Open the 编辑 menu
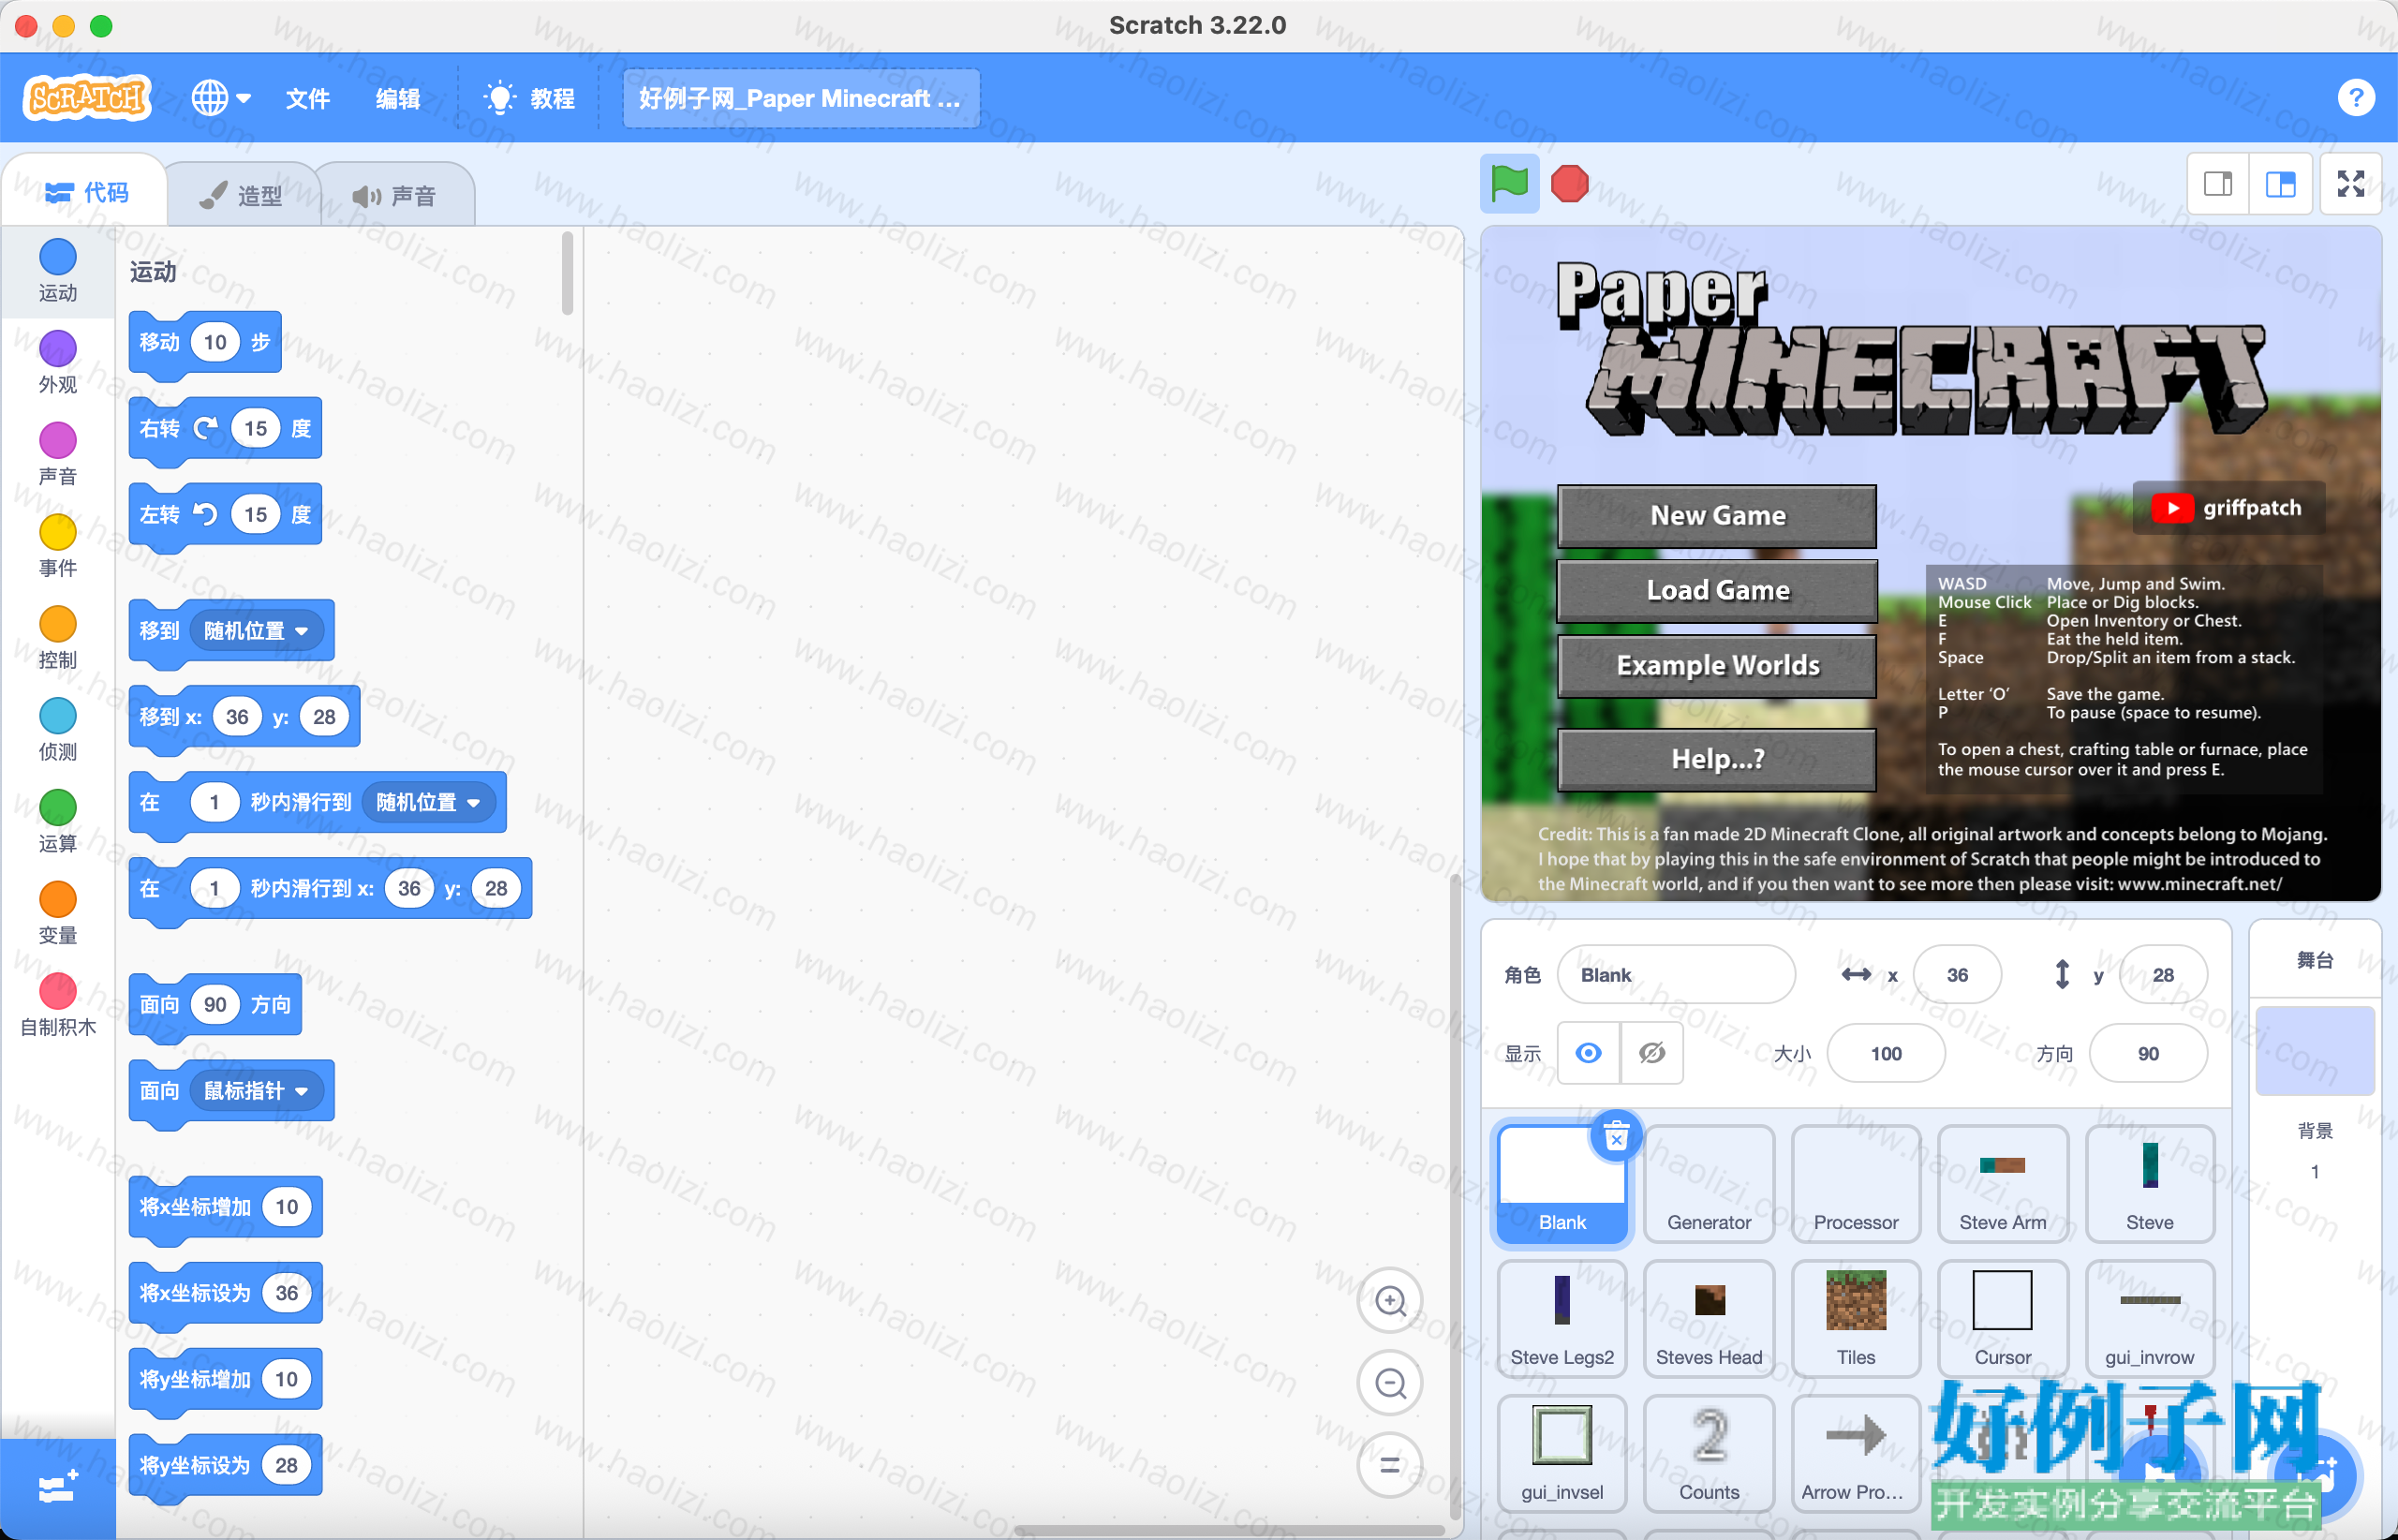 398,98
